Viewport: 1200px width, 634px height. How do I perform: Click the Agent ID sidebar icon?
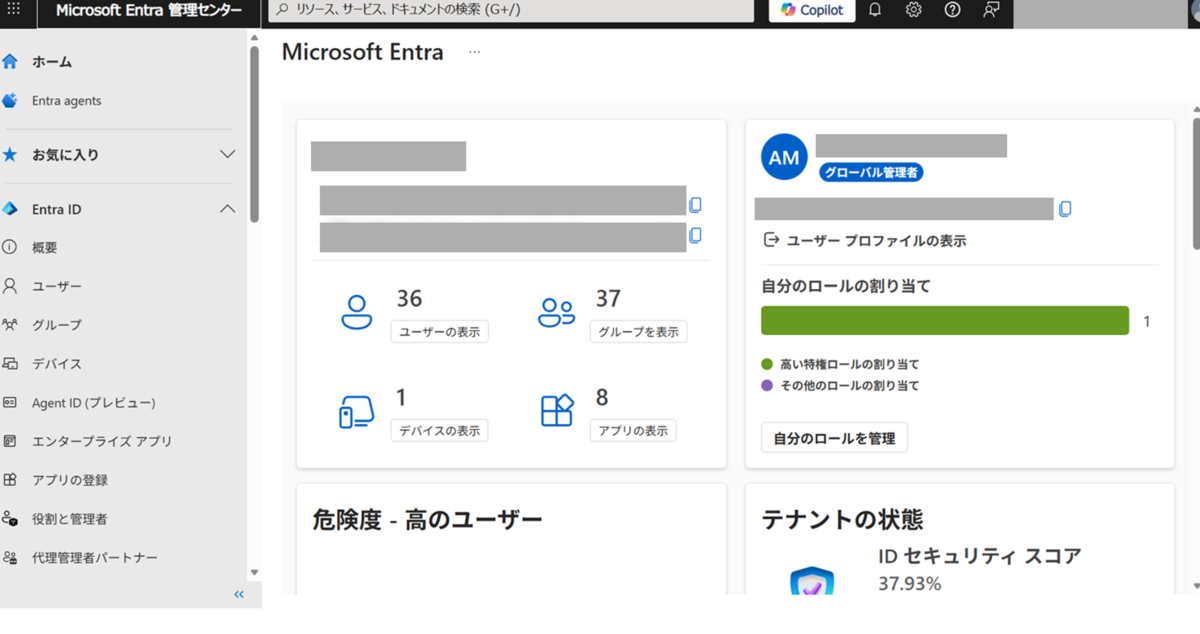(x=10, y=403)
